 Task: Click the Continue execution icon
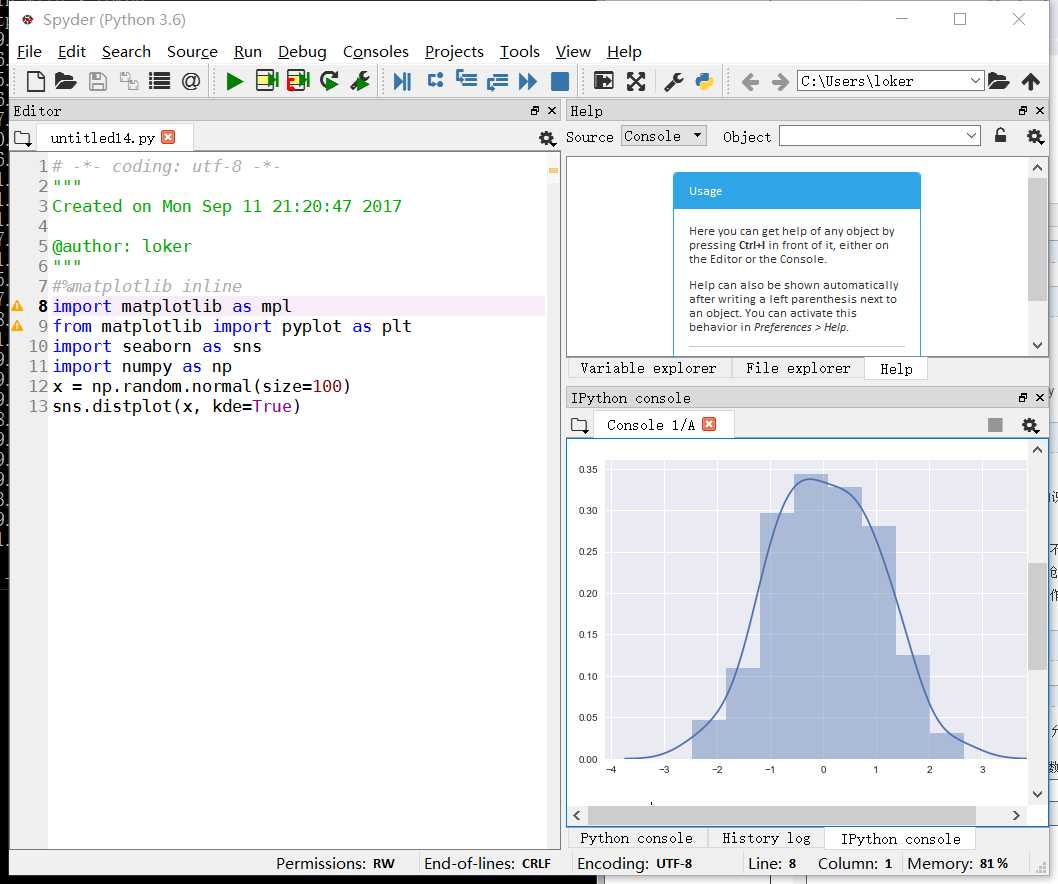[x=528, y=82]
